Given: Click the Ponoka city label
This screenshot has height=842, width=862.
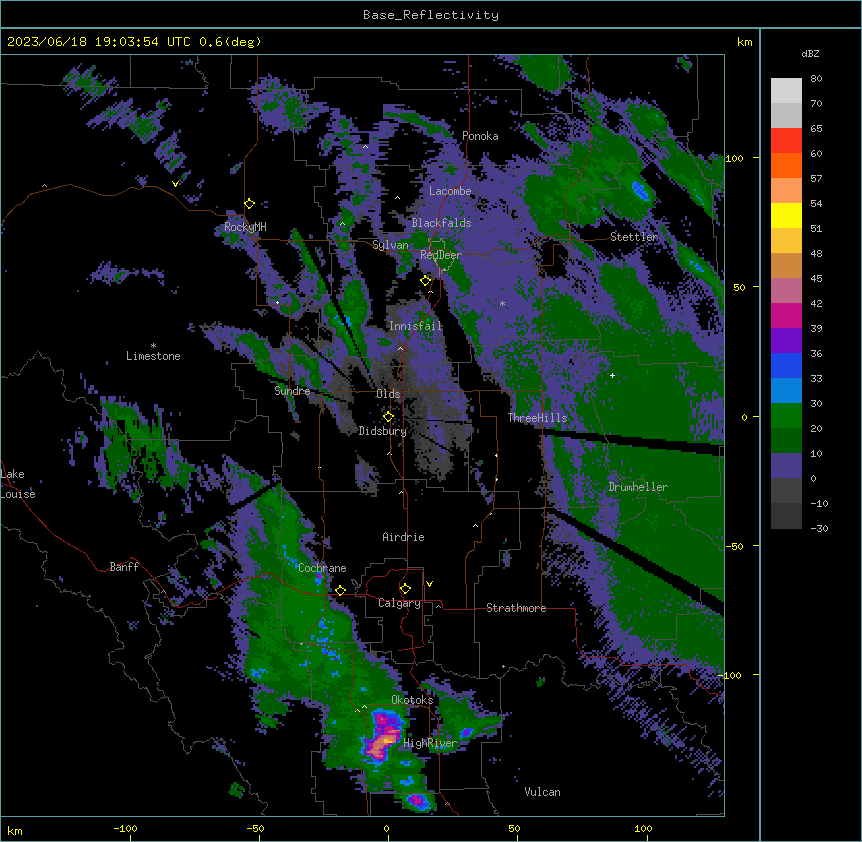Looking at the screenshot, I should [480, 136].
